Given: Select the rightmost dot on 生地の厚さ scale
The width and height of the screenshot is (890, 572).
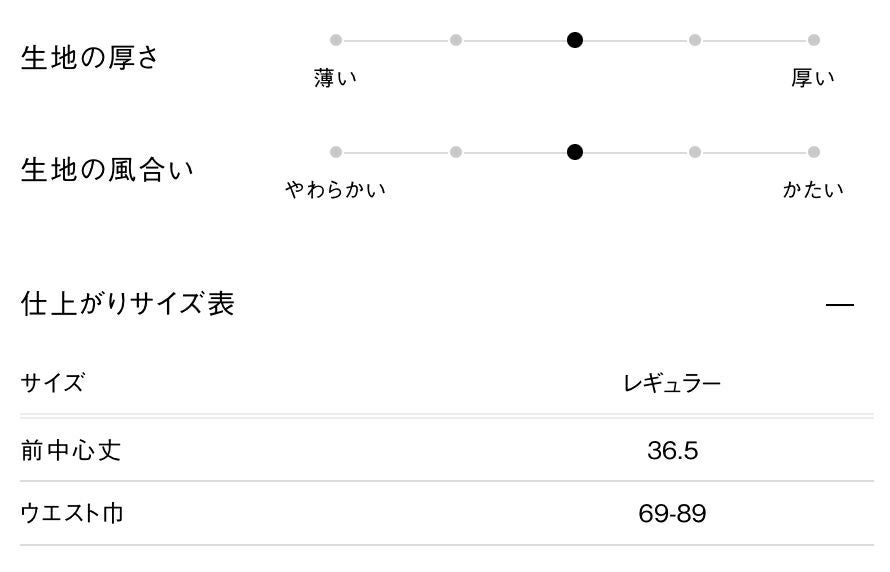Looking at the screenshot, I should [x=814, y=40].
